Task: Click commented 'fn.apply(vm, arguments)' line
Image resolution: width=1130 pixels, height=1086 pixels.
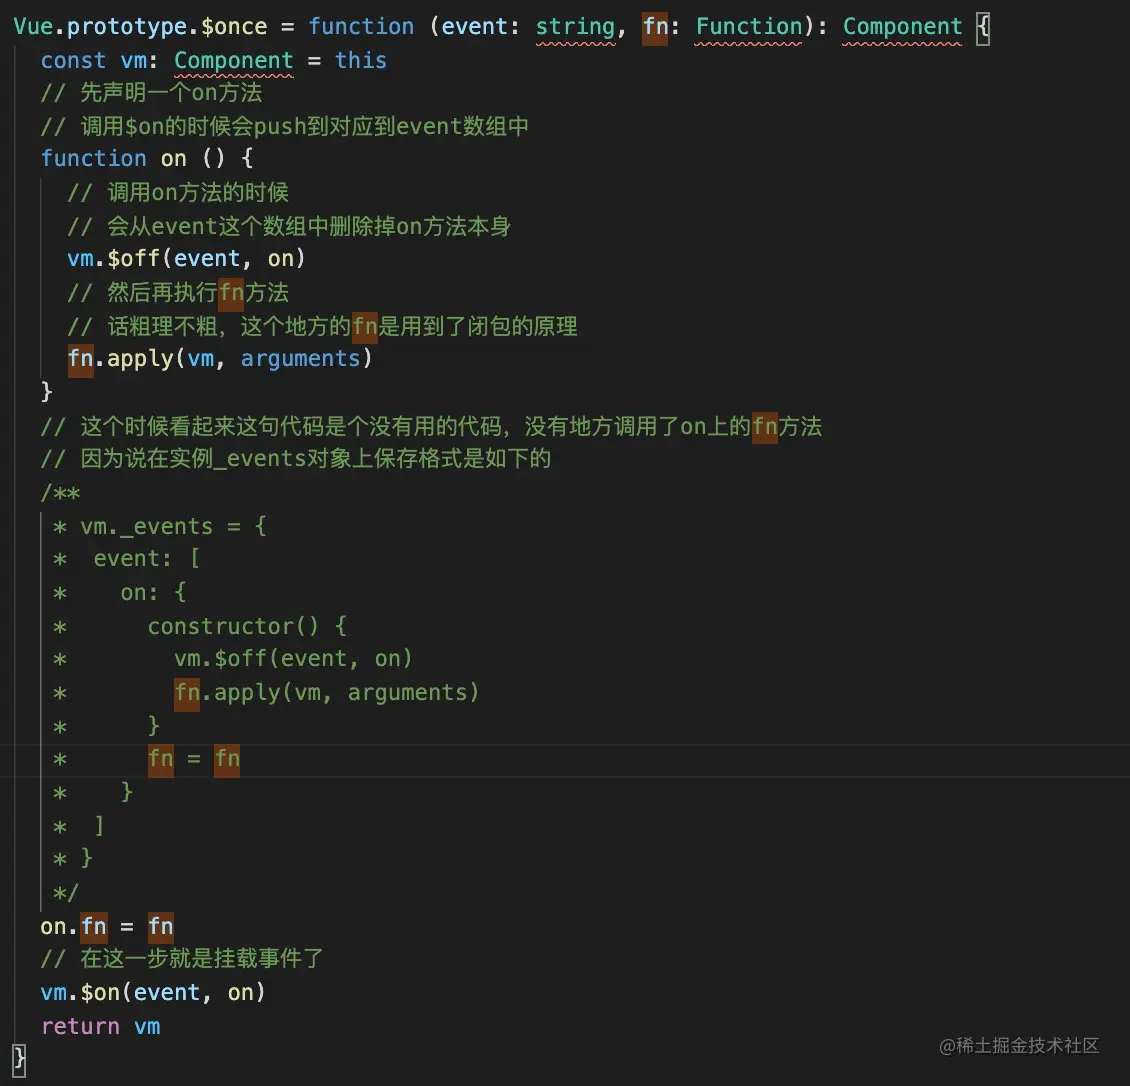Action: (326, 693)
